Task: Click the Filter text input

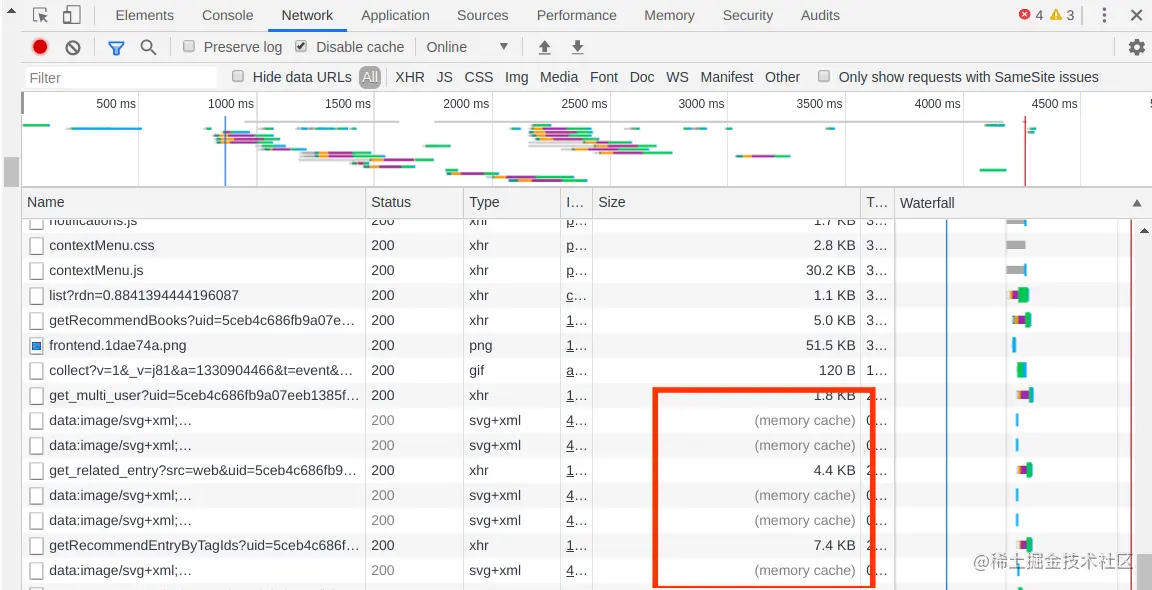Action: point(121,77)
